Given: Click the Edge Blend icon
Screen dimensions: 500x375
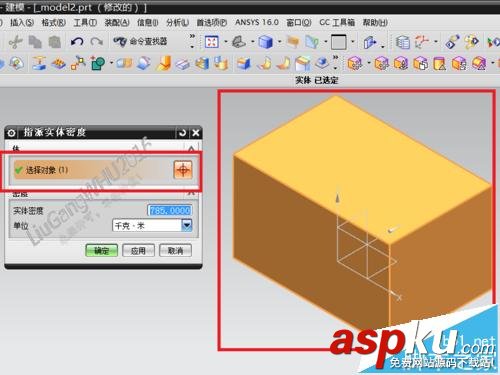Looking at the screenshot, I should (144, 63).
